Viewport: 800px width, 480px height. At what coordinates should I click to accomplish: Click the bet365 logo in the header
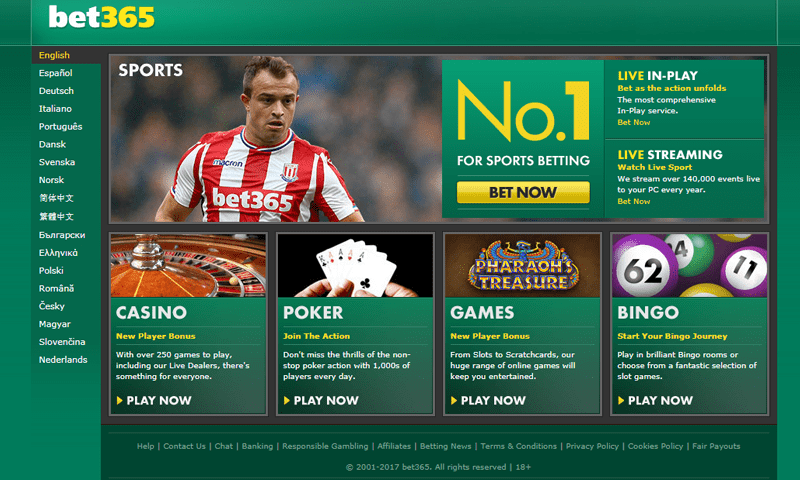coord(101,17)
